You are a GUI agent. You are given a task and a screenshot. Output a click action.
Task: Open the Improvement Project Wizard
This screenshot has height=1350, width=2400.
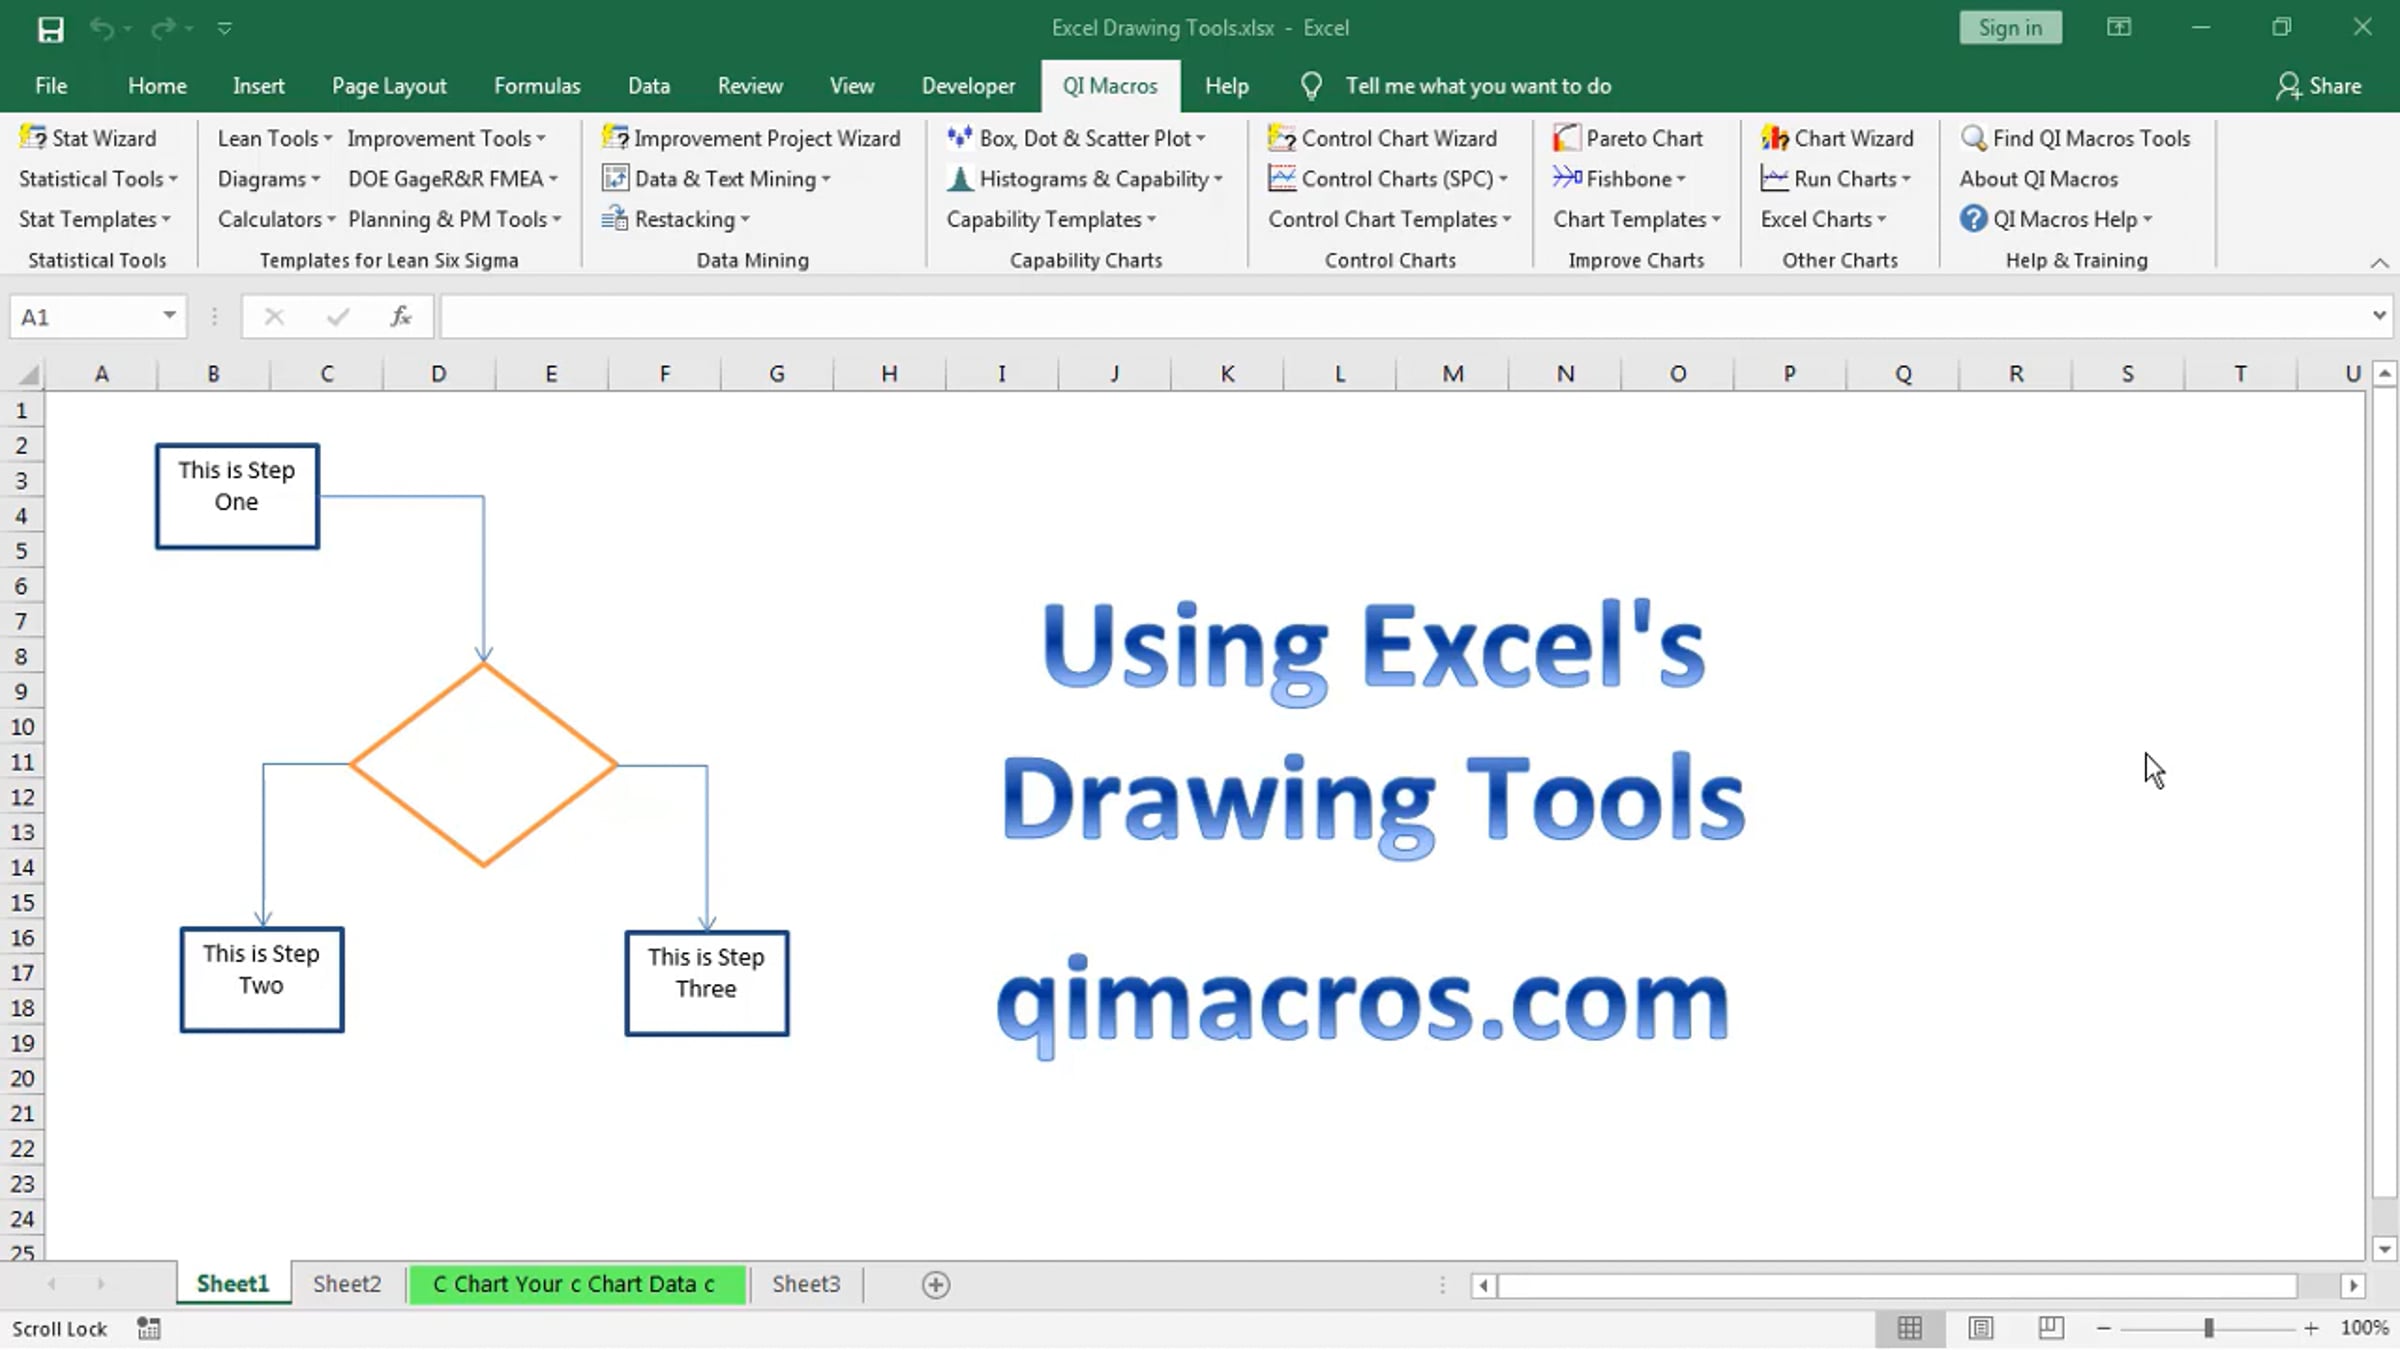click(751, 138)
